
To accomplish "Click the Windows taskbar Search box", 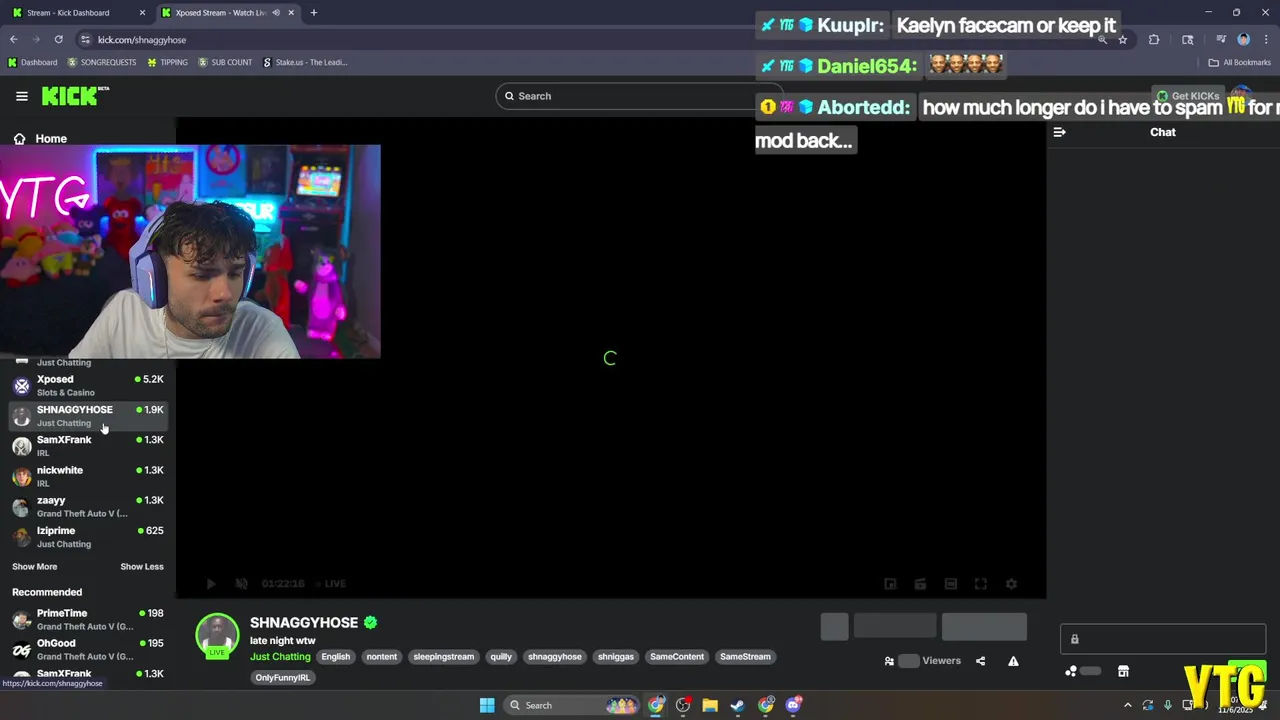I will pos(570,705).
